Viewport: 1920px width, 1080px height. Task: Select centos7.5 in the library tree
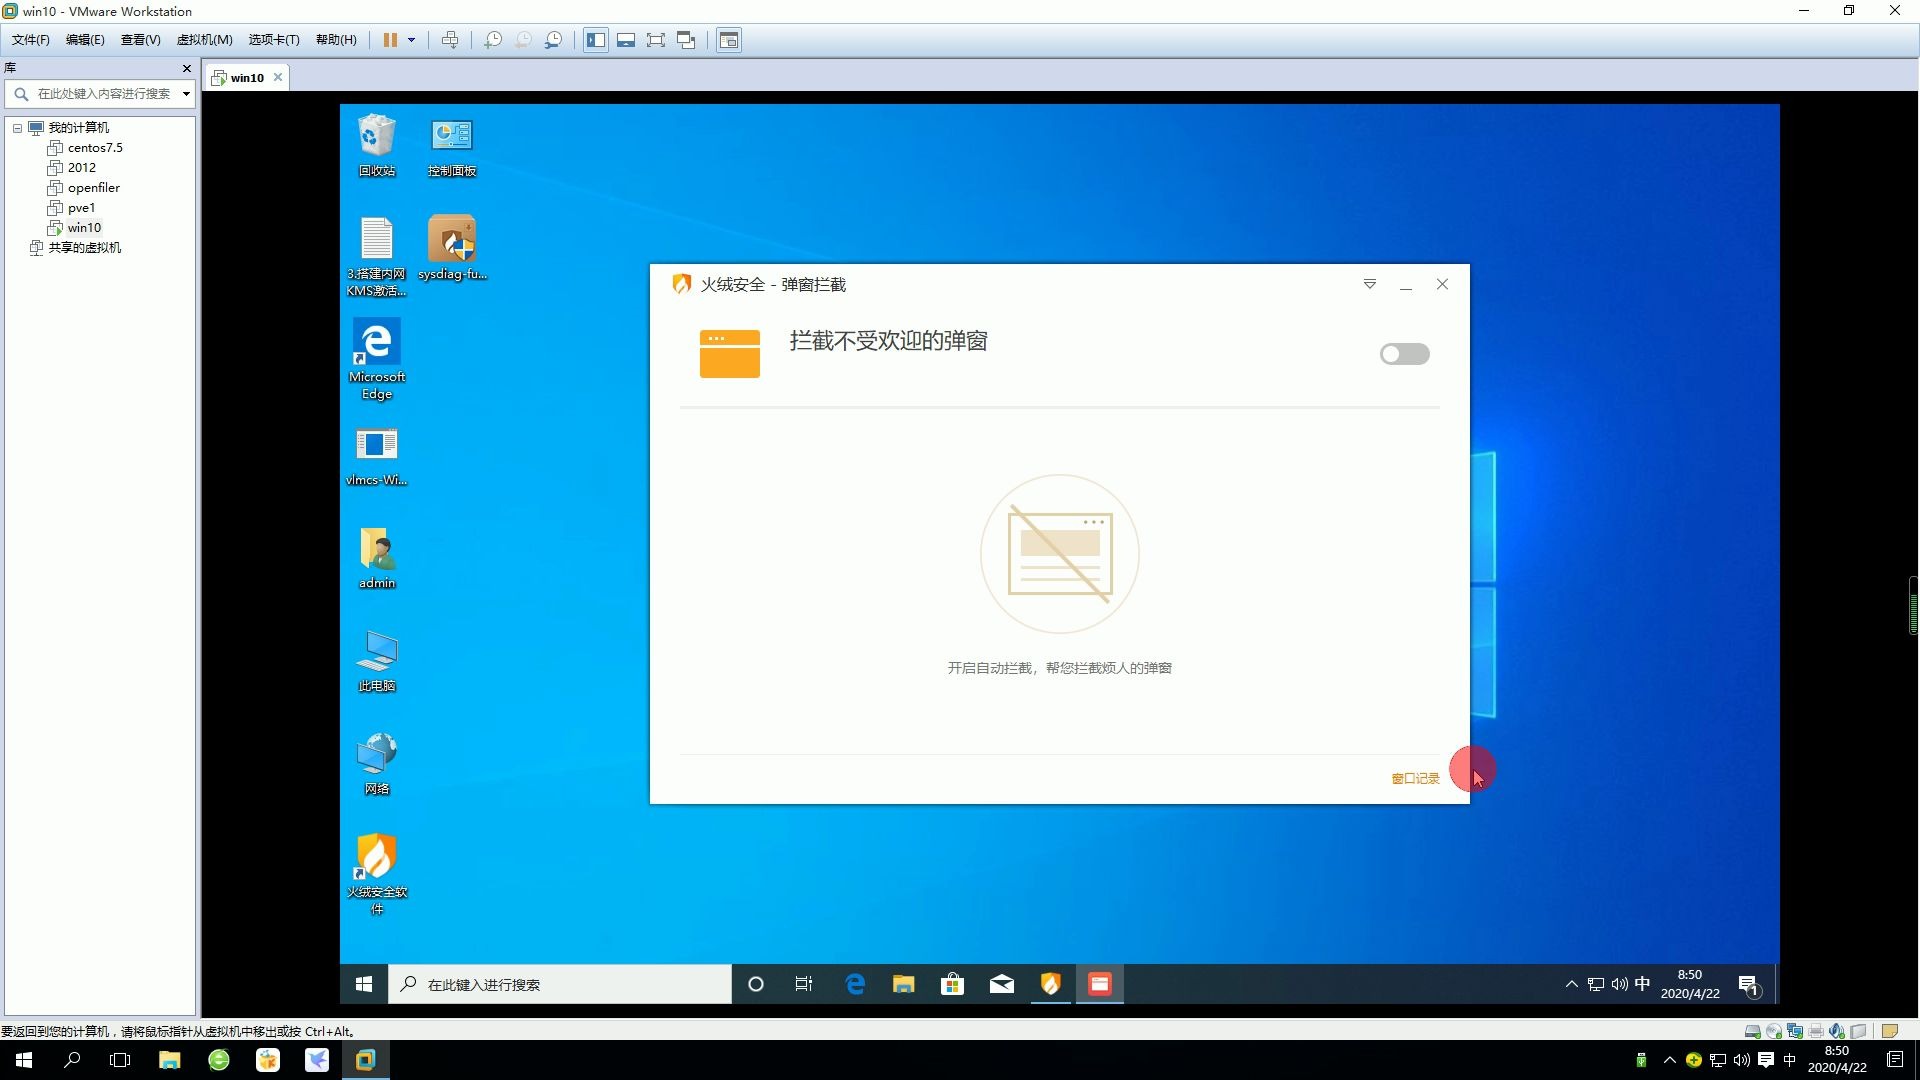(95, 148)
